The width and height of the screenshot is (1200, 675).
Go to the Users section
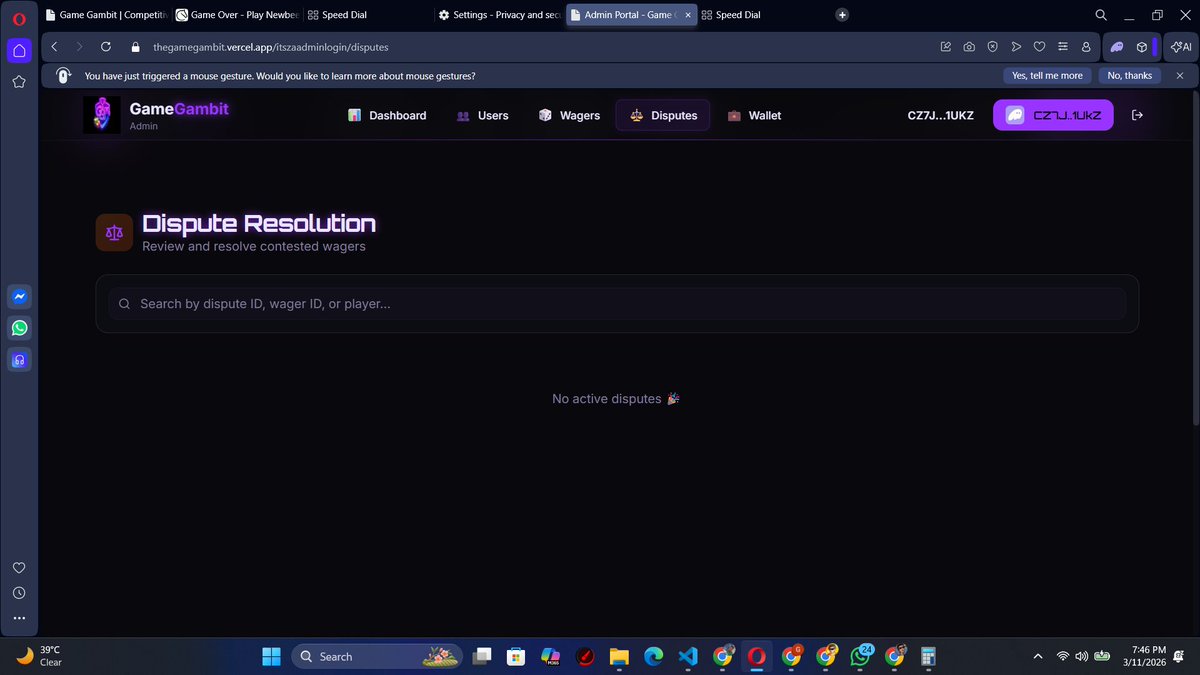pos(482,115)
